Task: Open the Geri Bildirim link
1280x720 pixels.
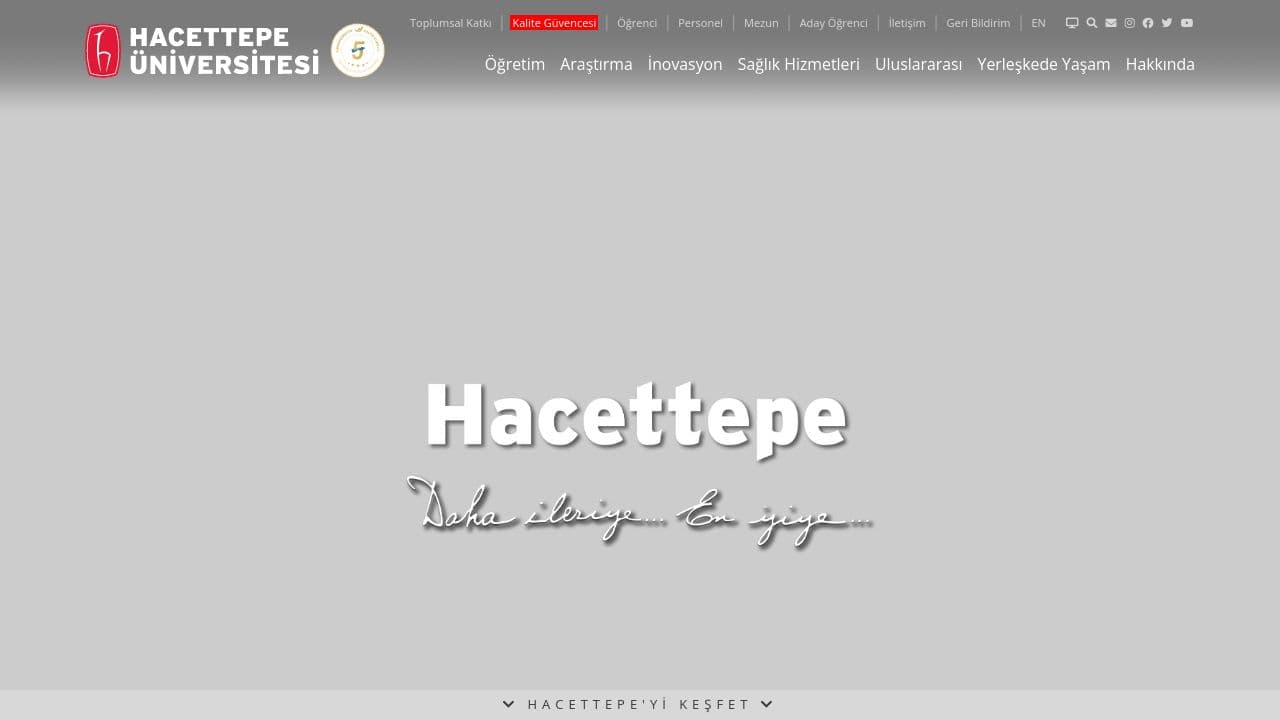Action: [x=978, y=22]
